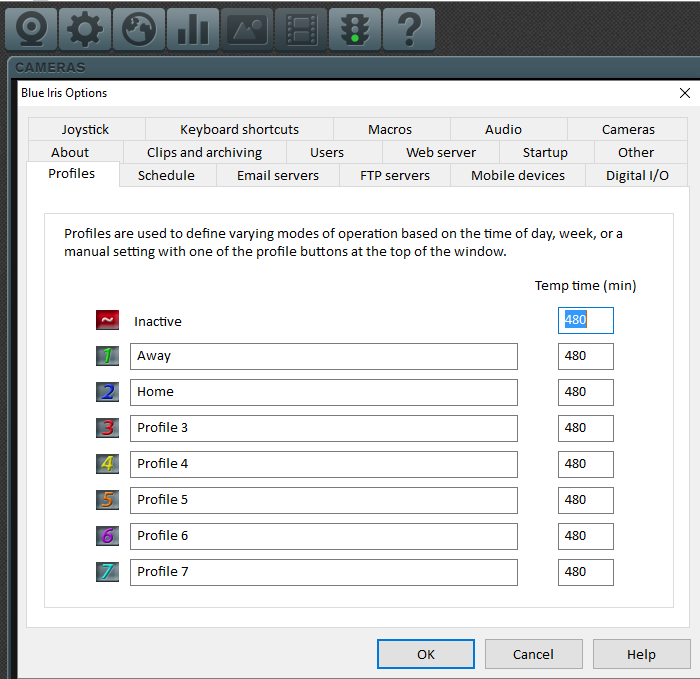
Task: Confirm with the OK button
Action: 426,654
